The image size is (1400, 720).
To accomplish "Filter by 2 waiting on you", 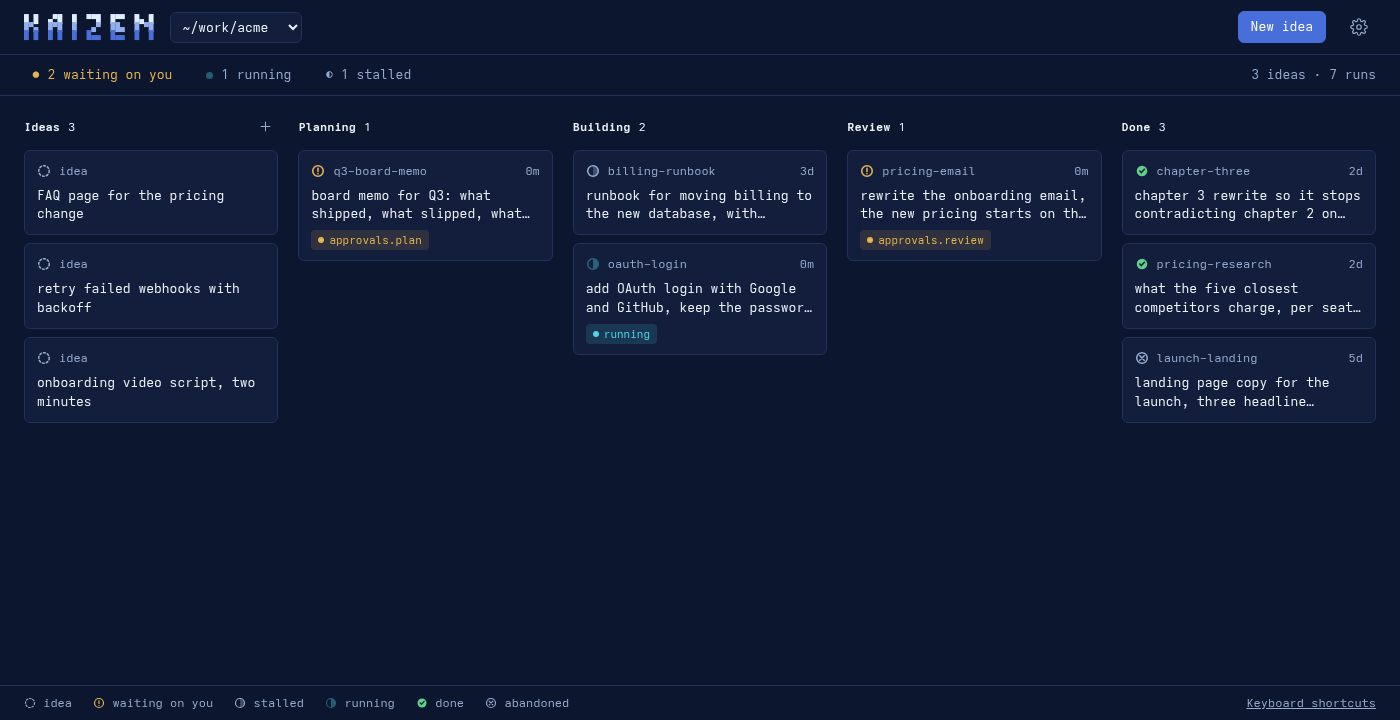I will pos(102,75).
